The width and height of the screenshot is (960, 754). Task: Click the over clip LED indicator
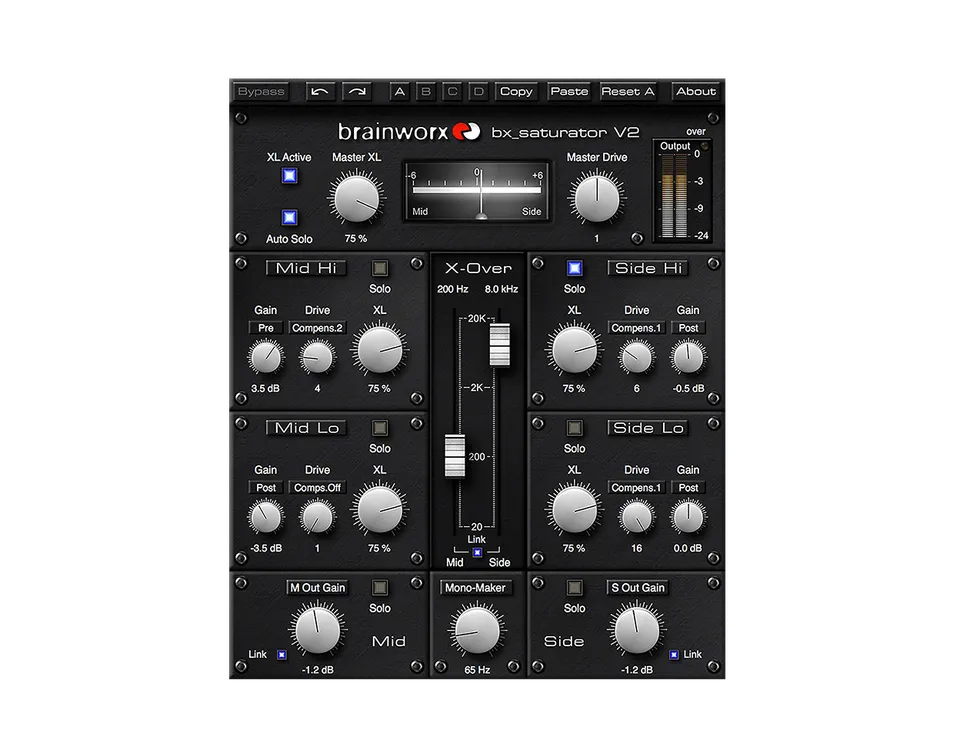(705, 146)
